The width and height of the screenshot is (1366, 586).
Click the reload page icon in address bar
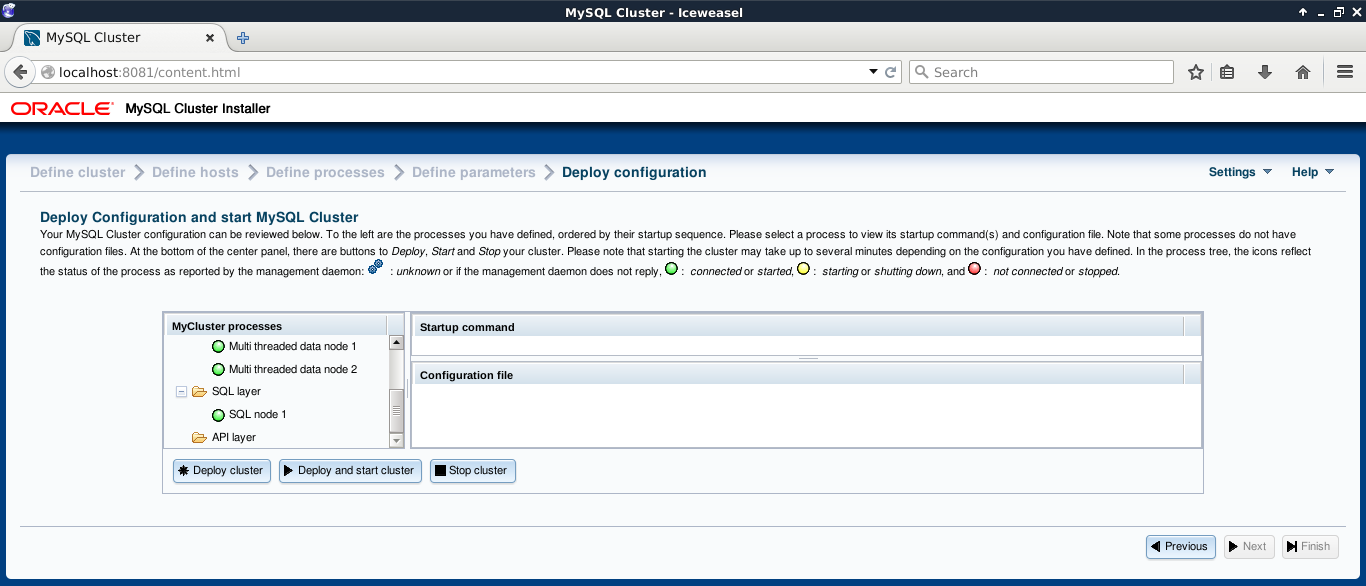890,72
